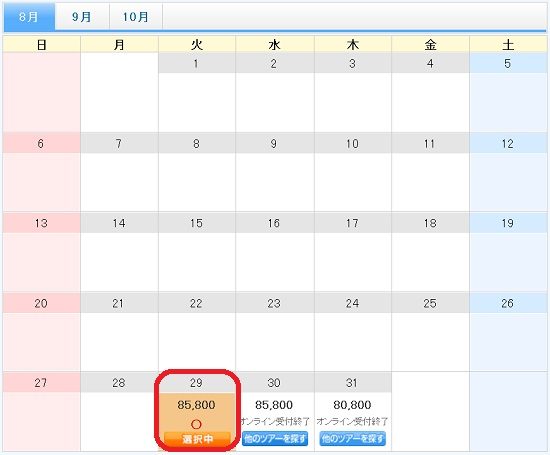Viewport: 550px width, 455px height.
Task: Click the Saturday date cell 26
Action: (x=508, y=332)
